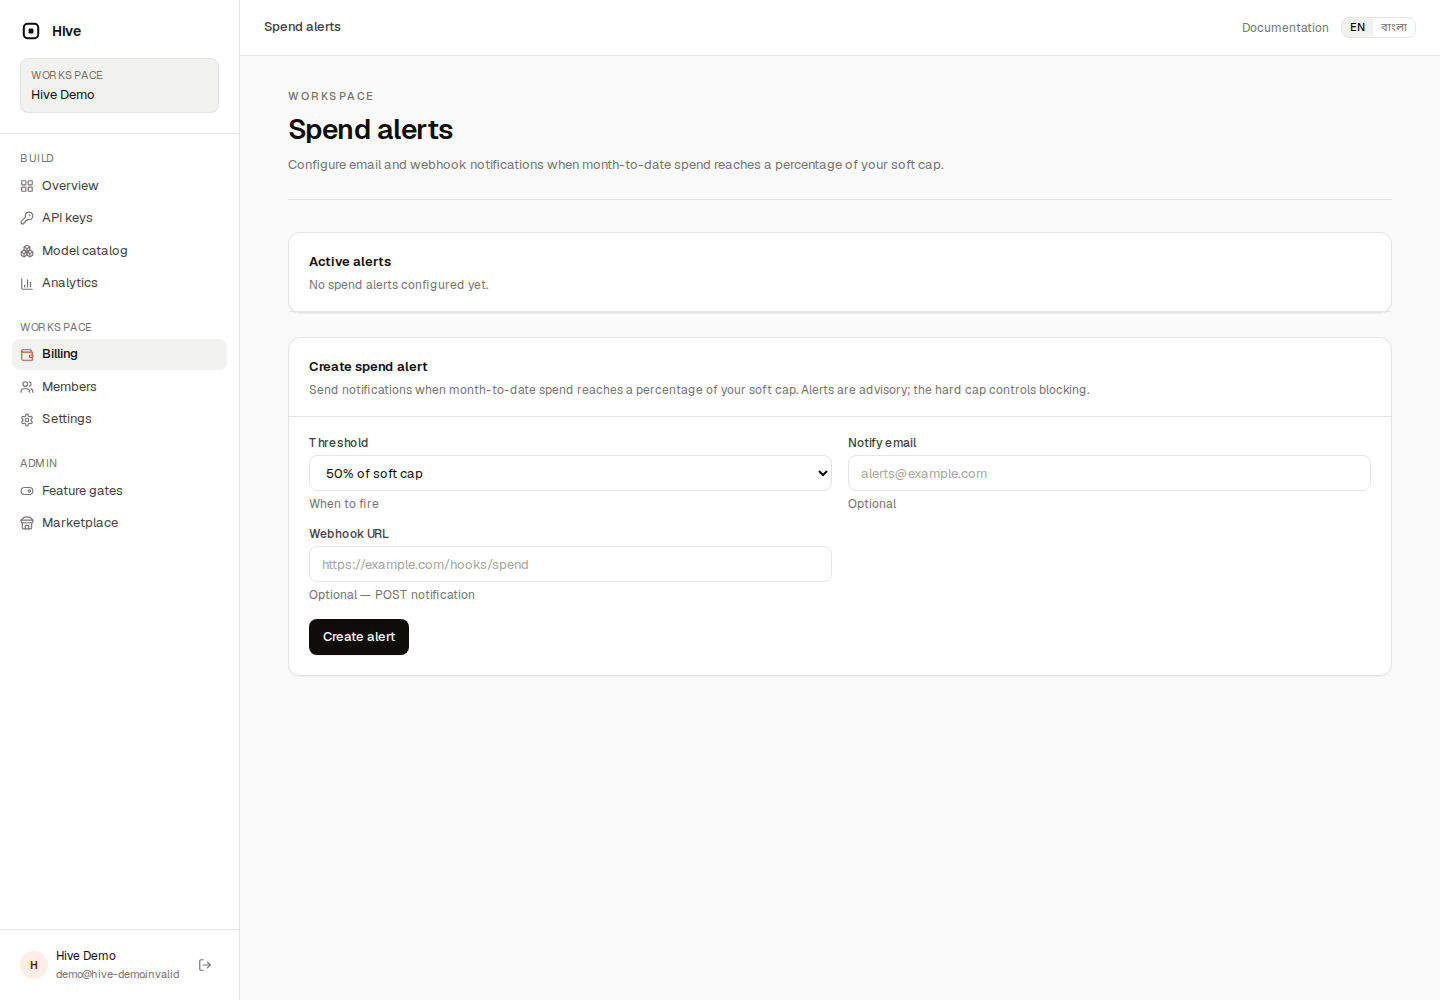Click the demo@hive-demo.invalid email text
The height and width of the screenshot is (1000, 1440).
118,974
